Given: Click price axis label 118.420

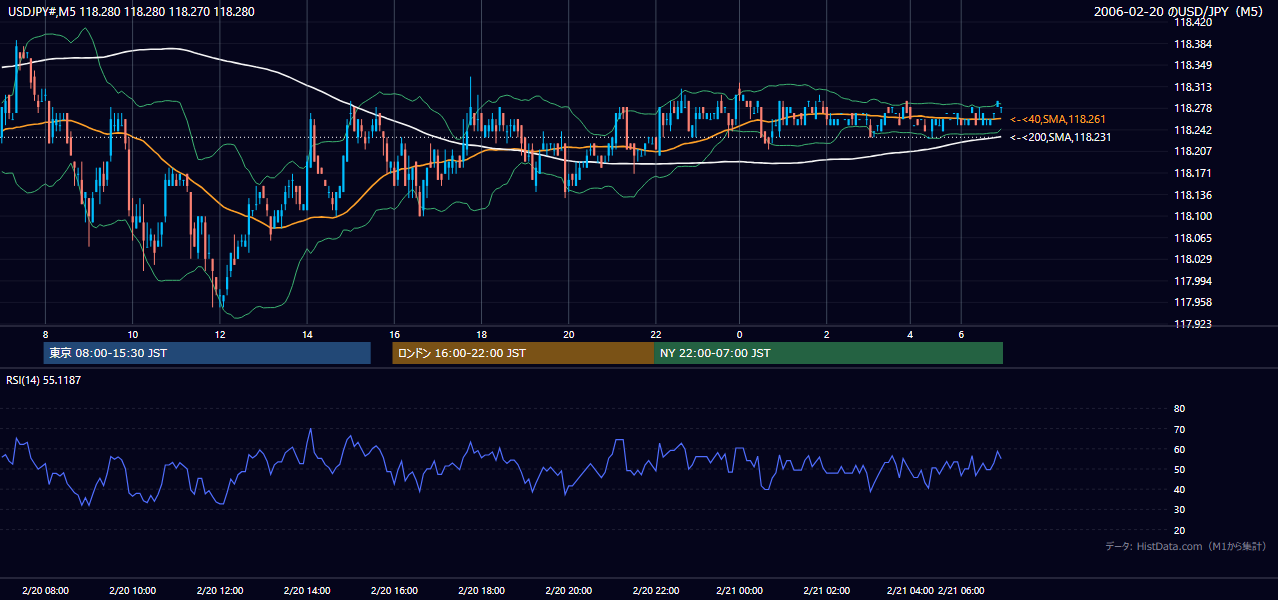Looking at the screenshot, I should click(1193, 22).
